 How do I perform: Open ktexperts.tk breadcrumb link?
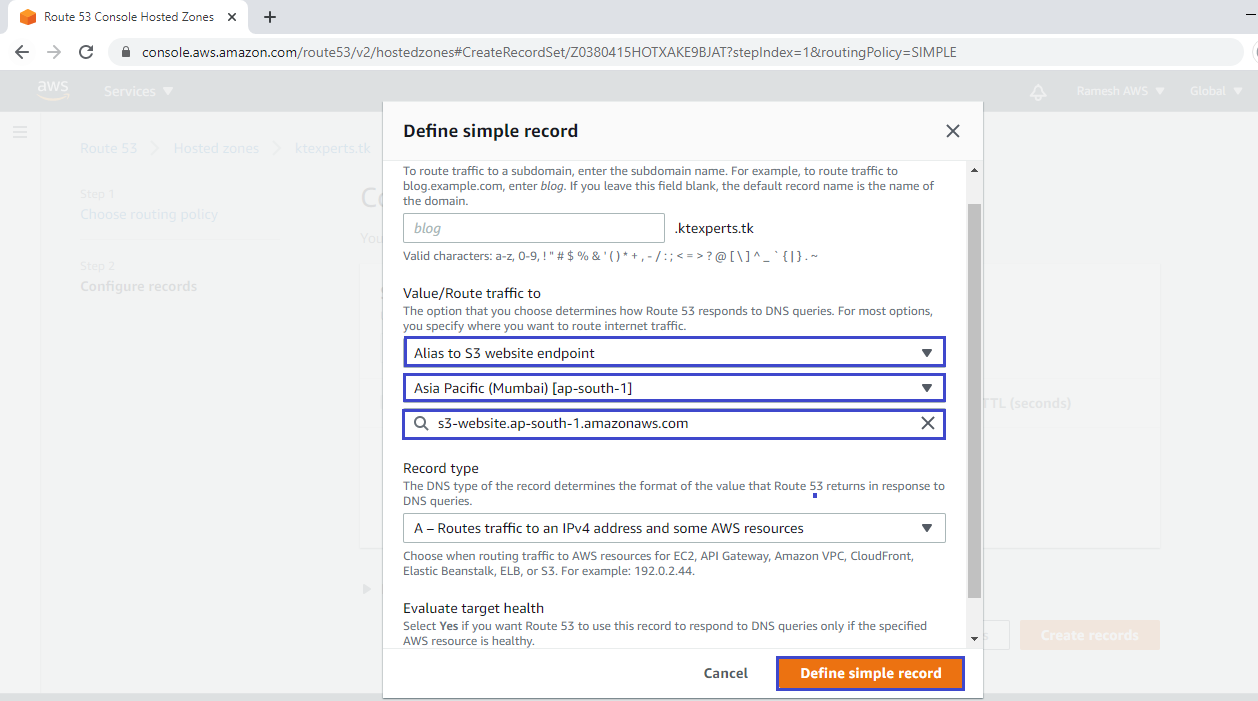pos(333,148)
